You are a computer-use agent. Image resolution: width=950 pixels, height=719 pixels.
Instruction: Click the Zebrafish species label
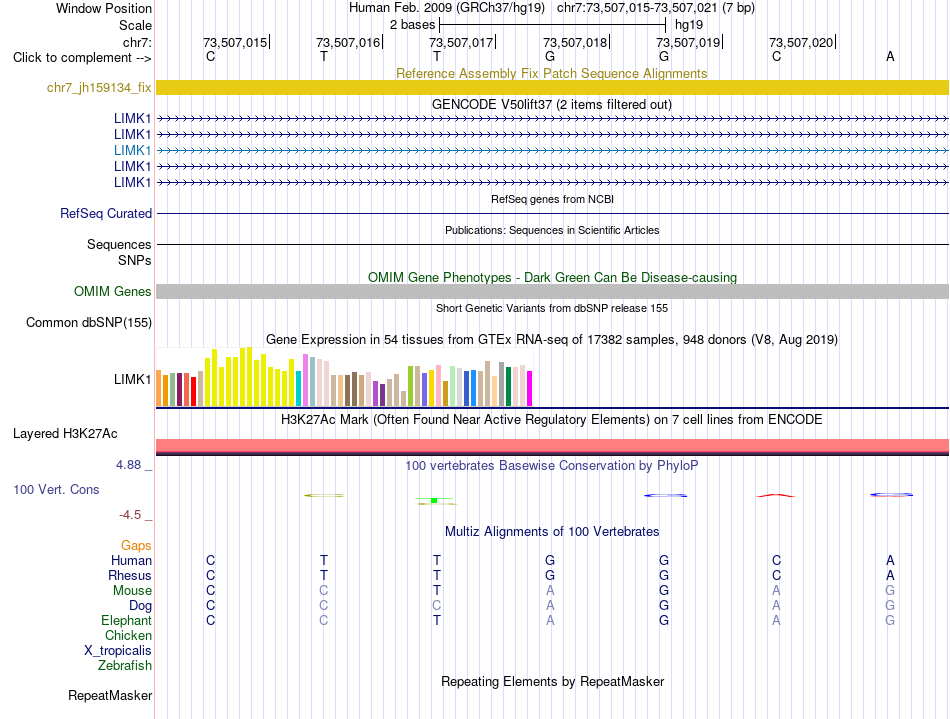coord(125,665)
